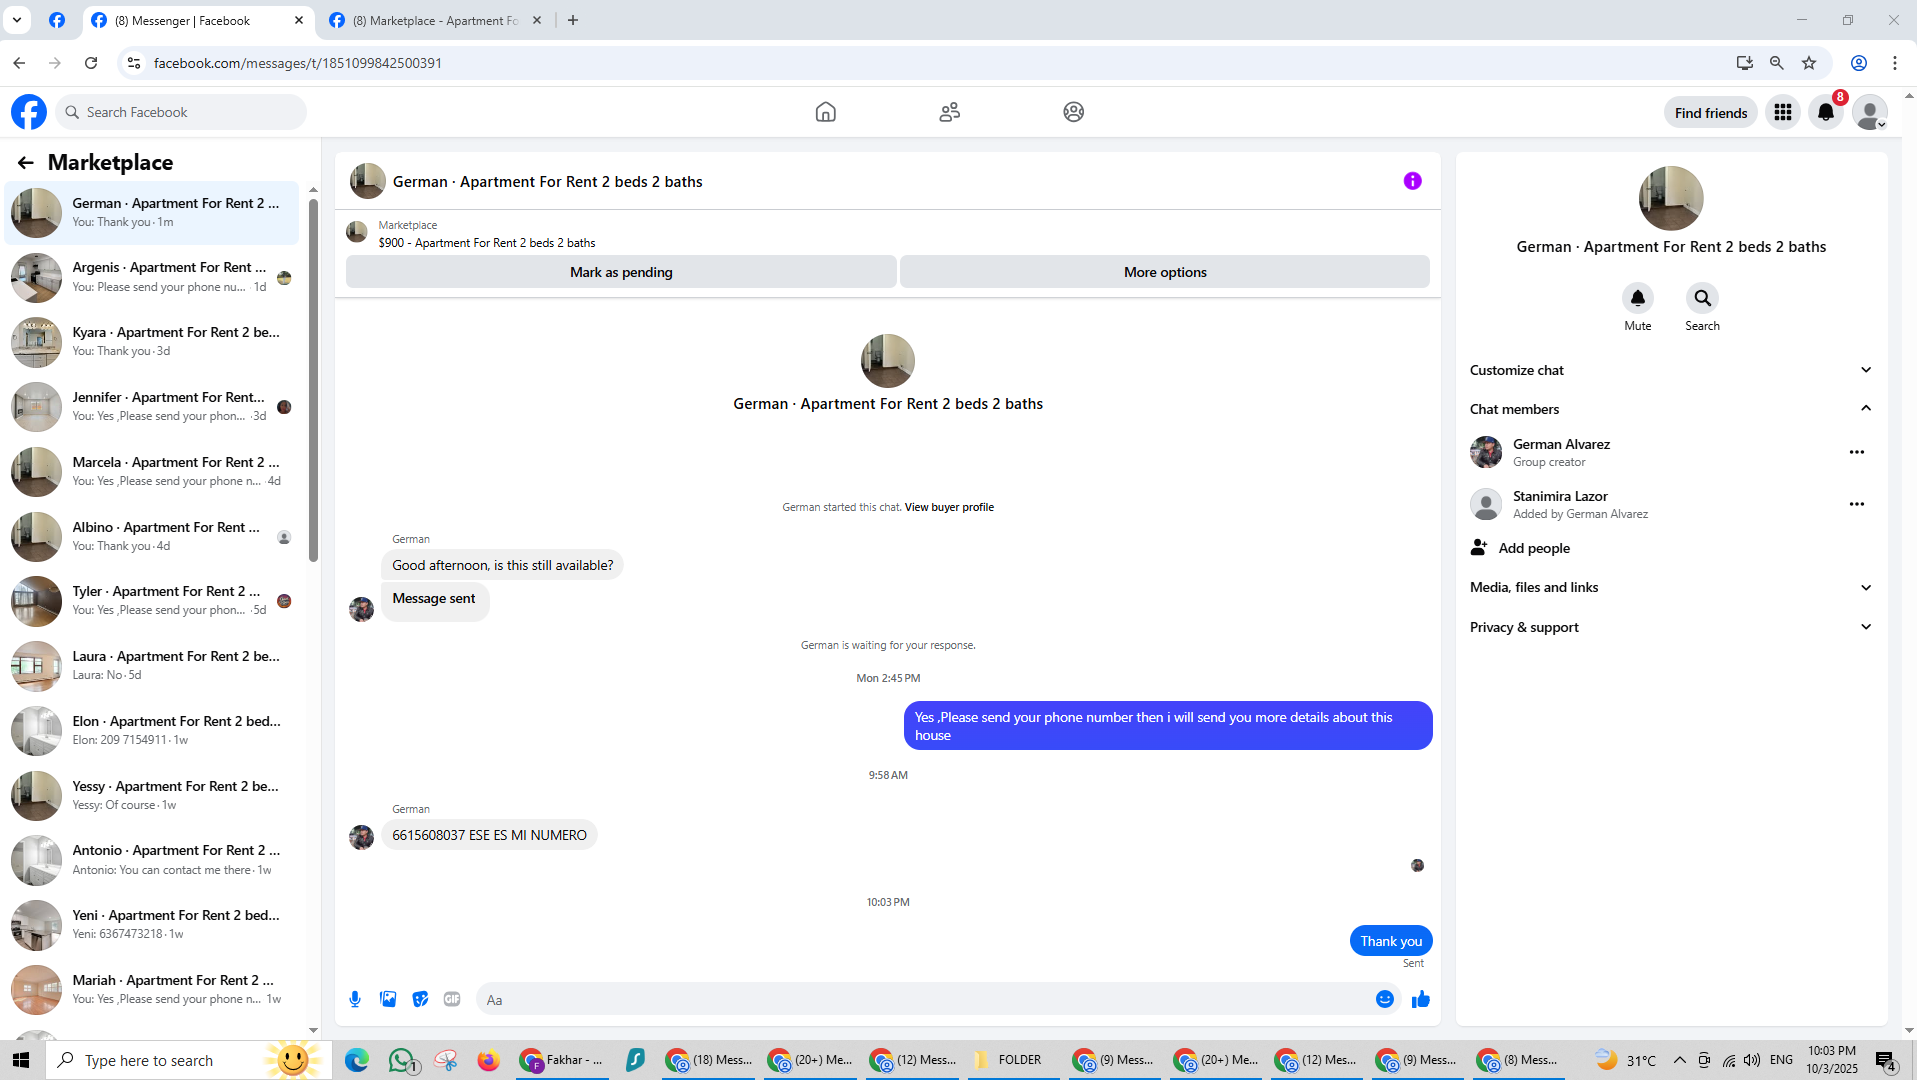The height and width of the screenshot is (1080, 1917).
Task: Open the Yeni apartment conversation
Action: tap(152, 925)
